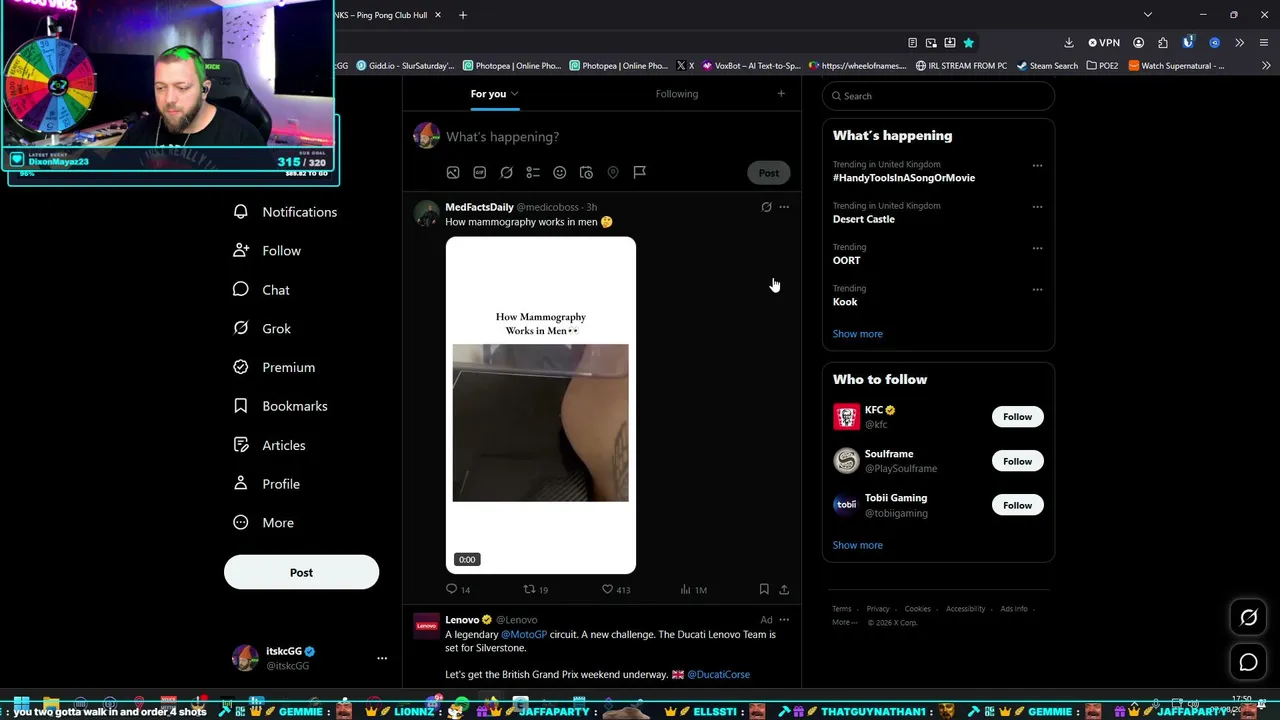Open the floating Grok button
This screenshot has width=1280, height=720.
coord(1249,618)
